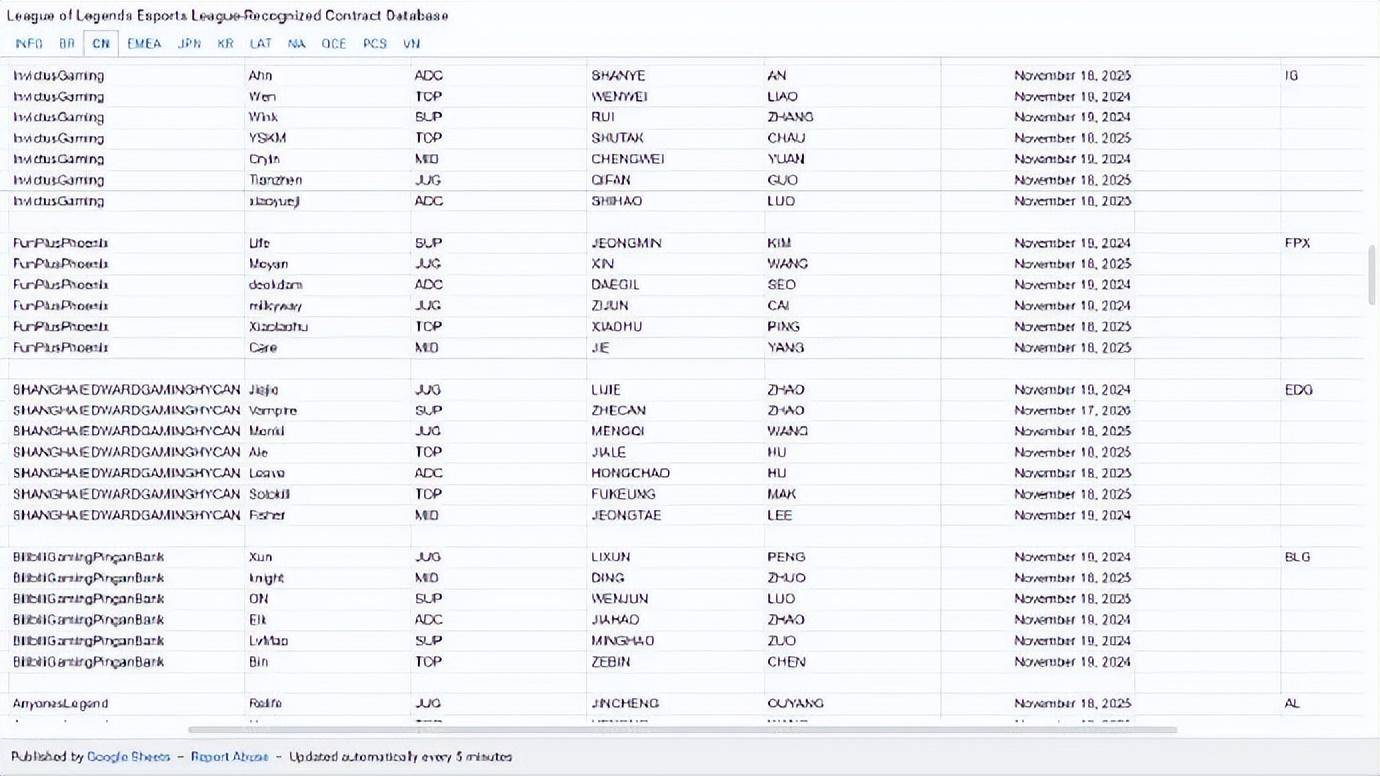Select the knight player cell
The image size is (1380, 776).
coord(328,578)
